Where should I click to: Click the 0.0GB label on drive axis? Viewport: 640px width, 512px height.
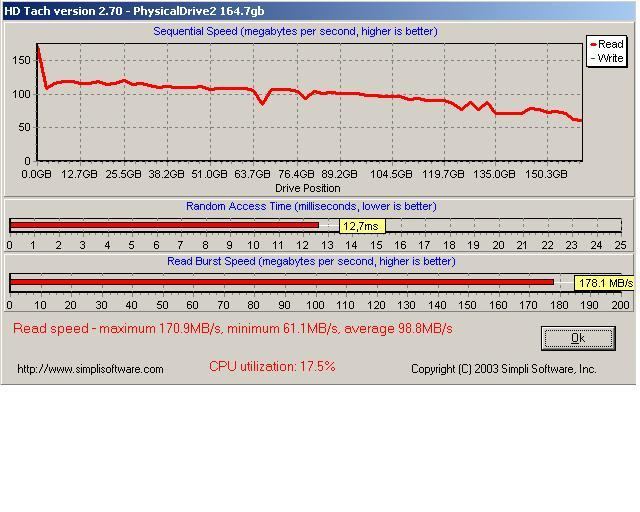point(36,174)
